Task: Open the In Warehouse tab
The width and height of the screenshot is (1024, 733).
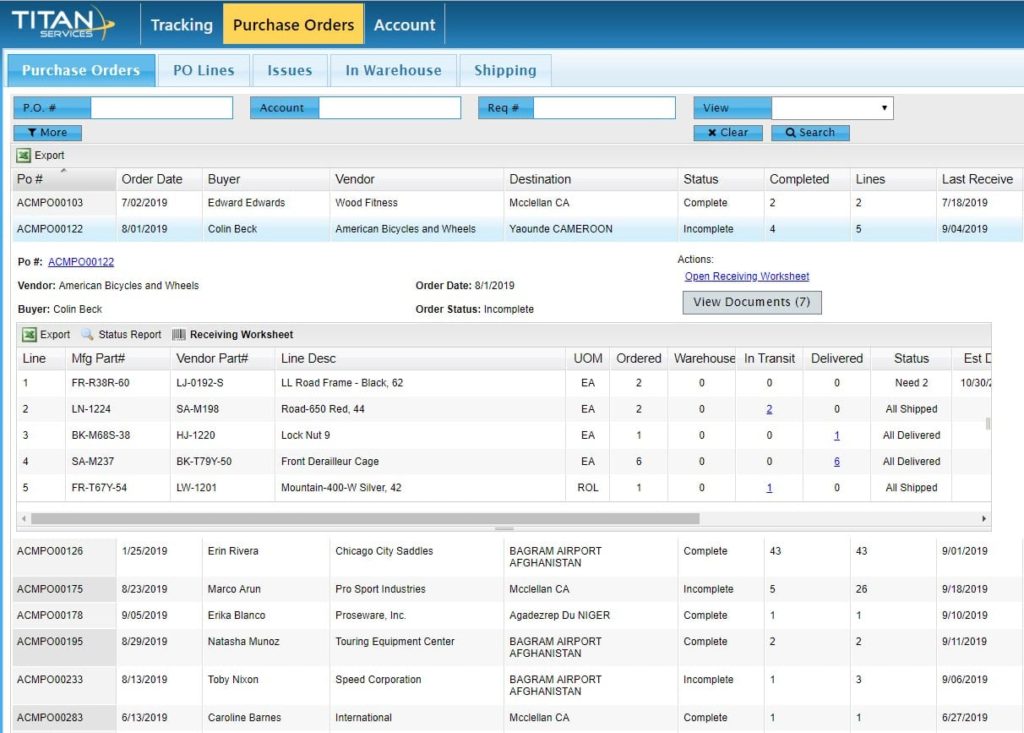Action: point(393,70)
